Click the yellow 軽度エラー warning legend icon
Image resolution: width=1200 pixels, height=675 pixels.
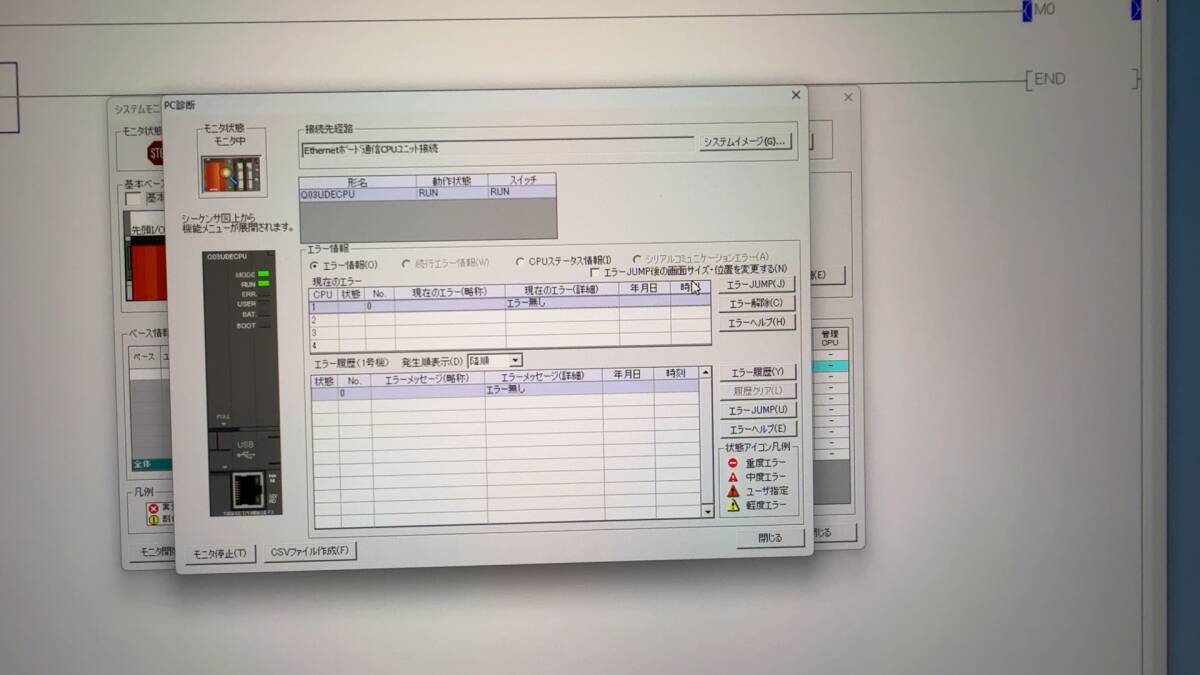(x=733, y=506)
